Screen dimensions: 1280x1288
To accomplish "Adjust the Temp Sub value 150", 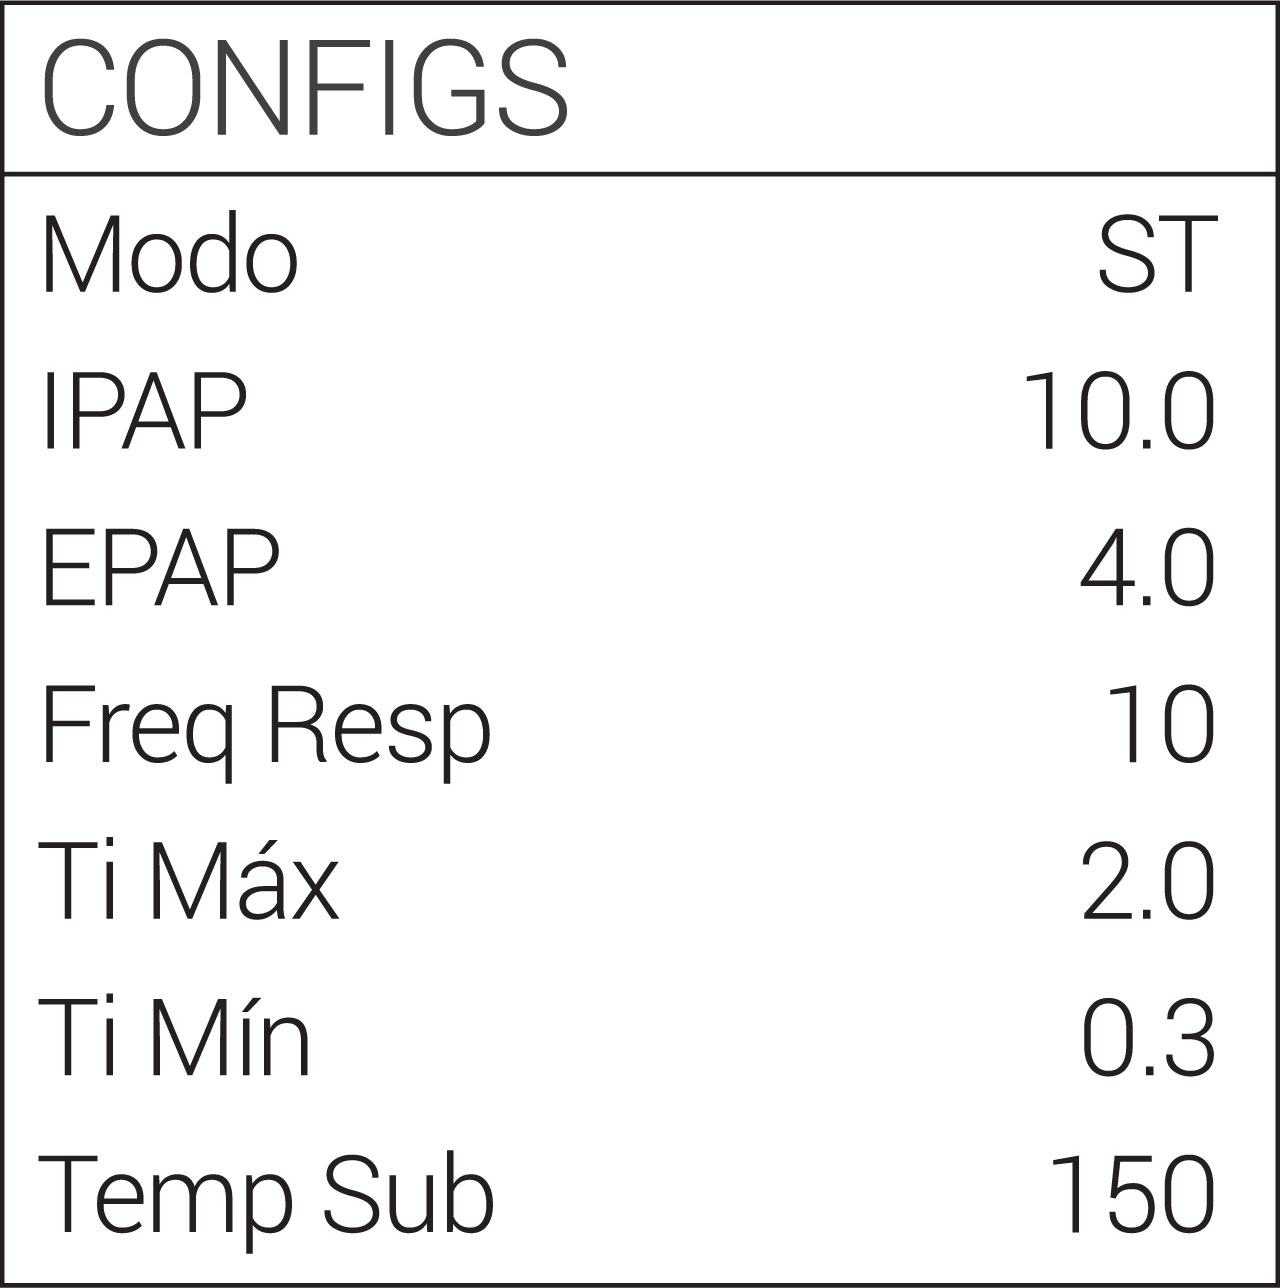I will pyautogui.click(x=1132, y=1195).
